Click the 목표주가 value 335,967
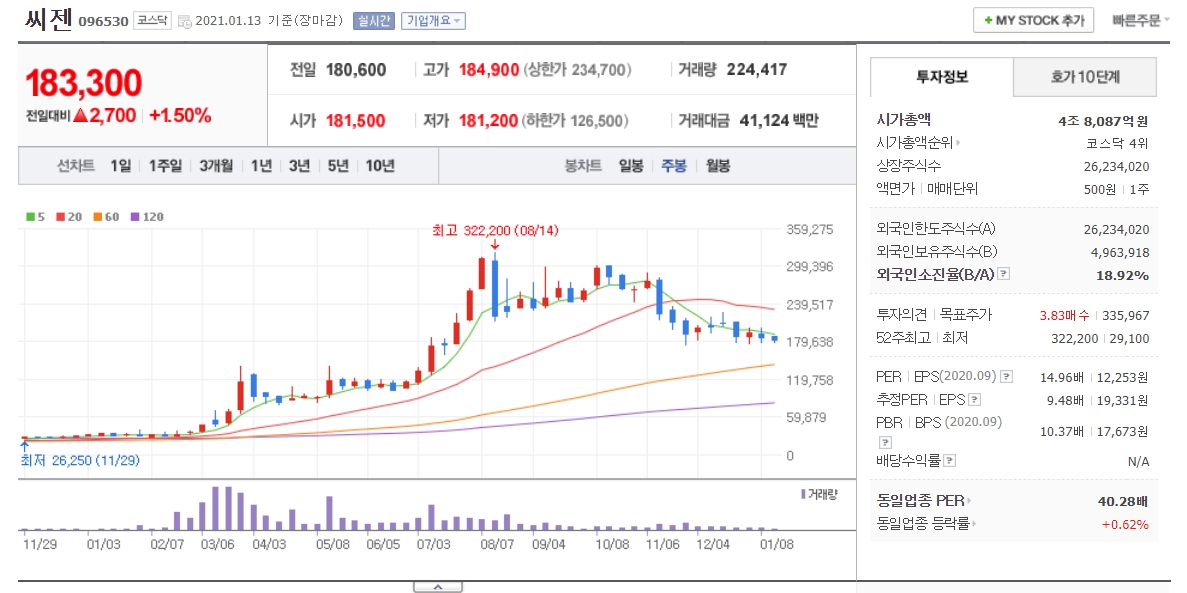 tap(1128, 314)
